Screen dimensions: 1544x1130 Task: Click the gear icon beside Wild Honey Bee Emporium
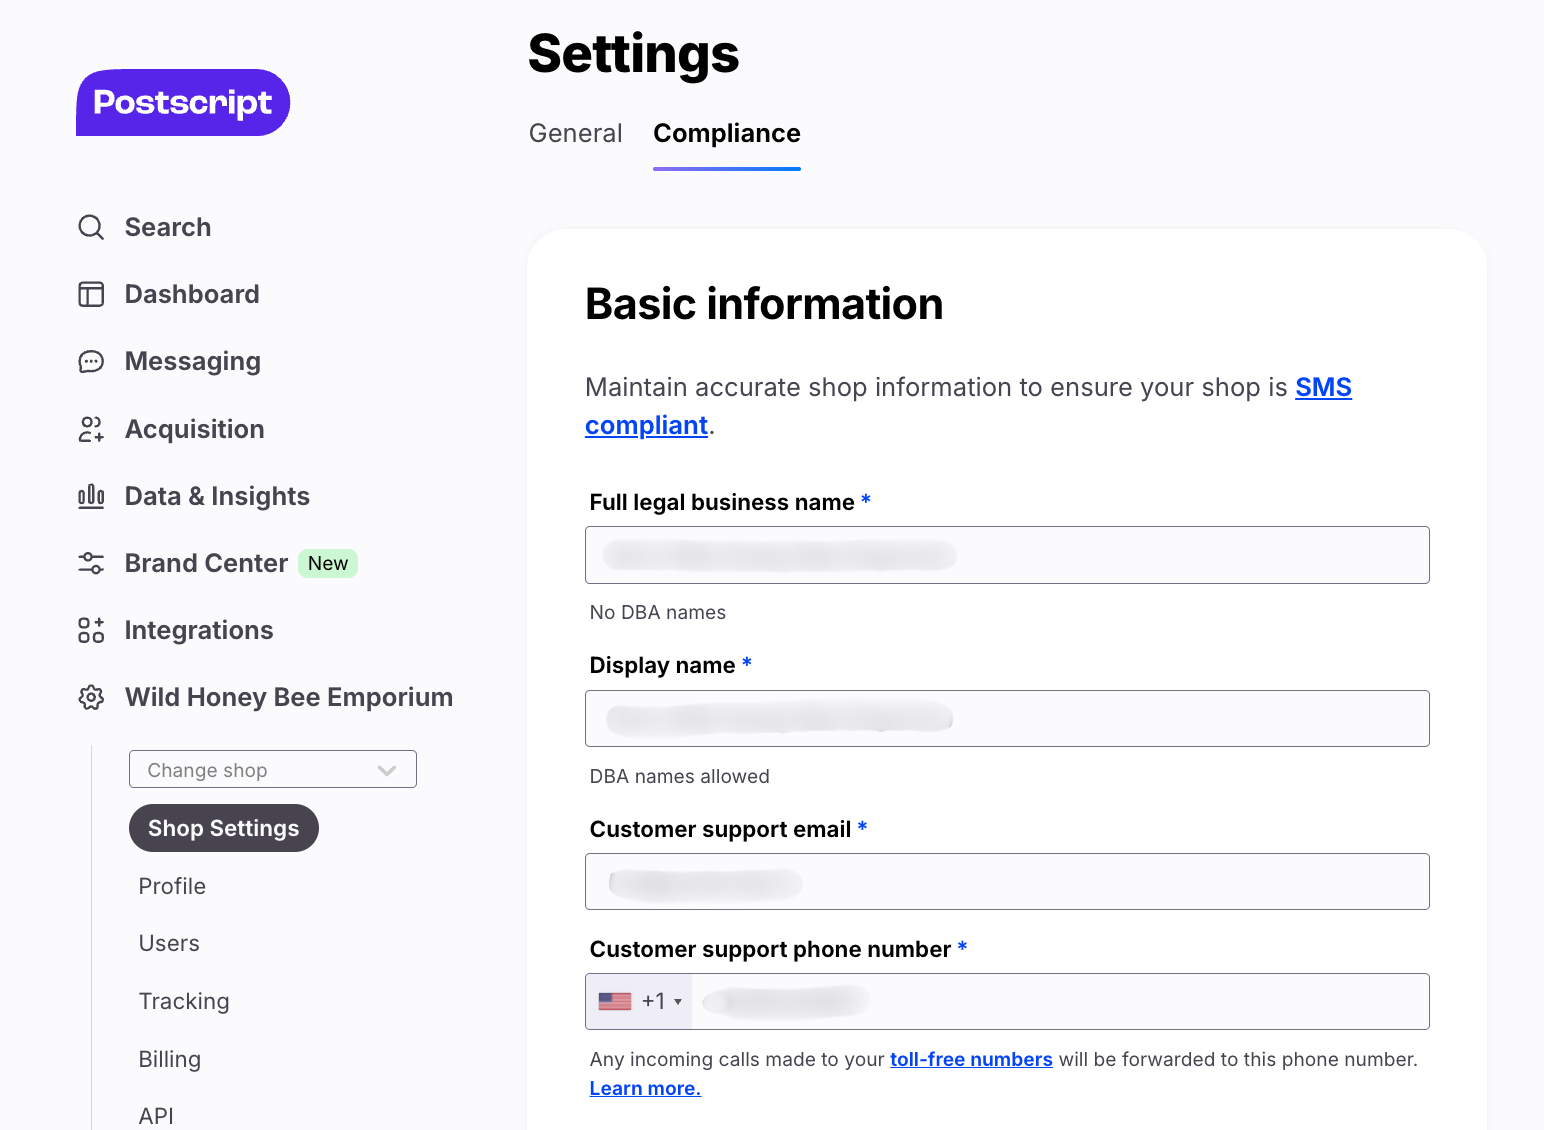(91, 697)
